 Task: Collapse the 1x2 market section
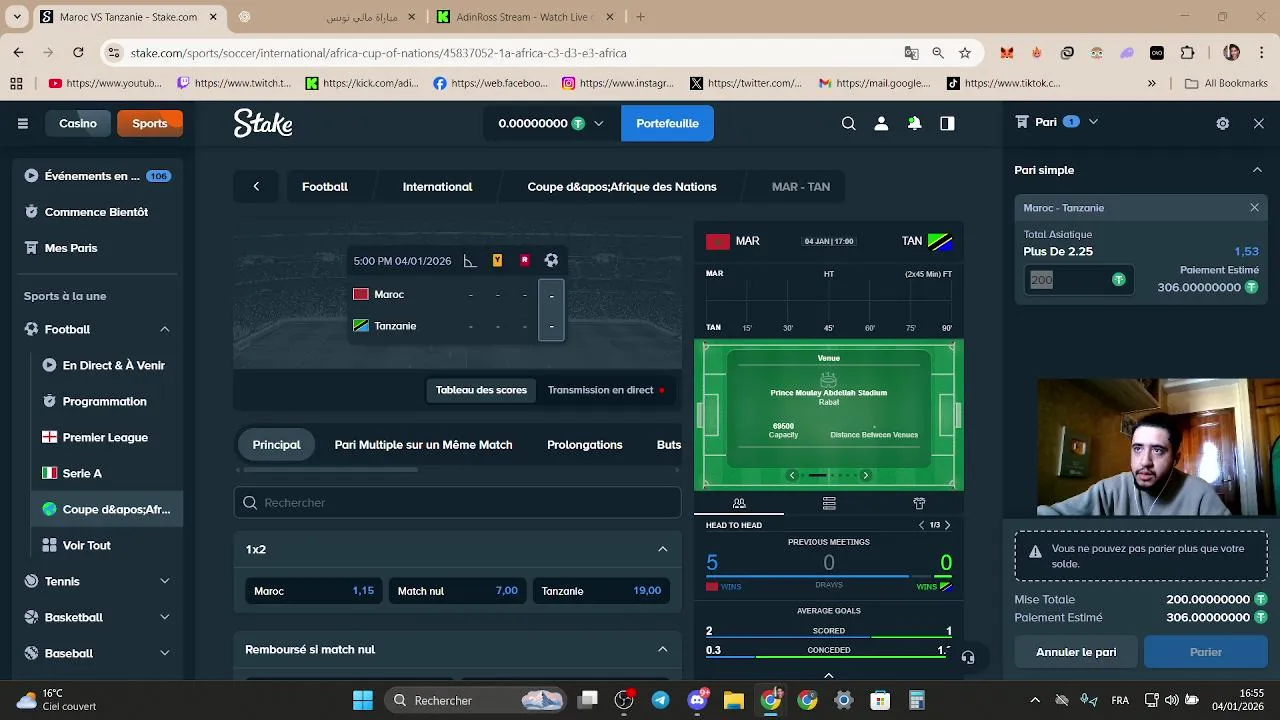click(x=662, y=549)
